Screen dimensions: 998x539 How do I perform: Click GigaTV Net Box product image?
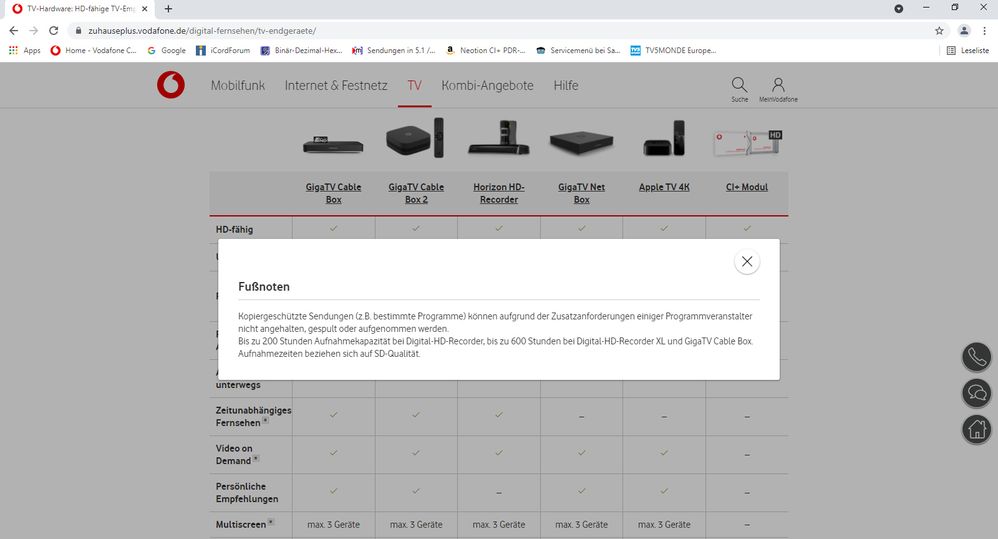tap(582, 143)
